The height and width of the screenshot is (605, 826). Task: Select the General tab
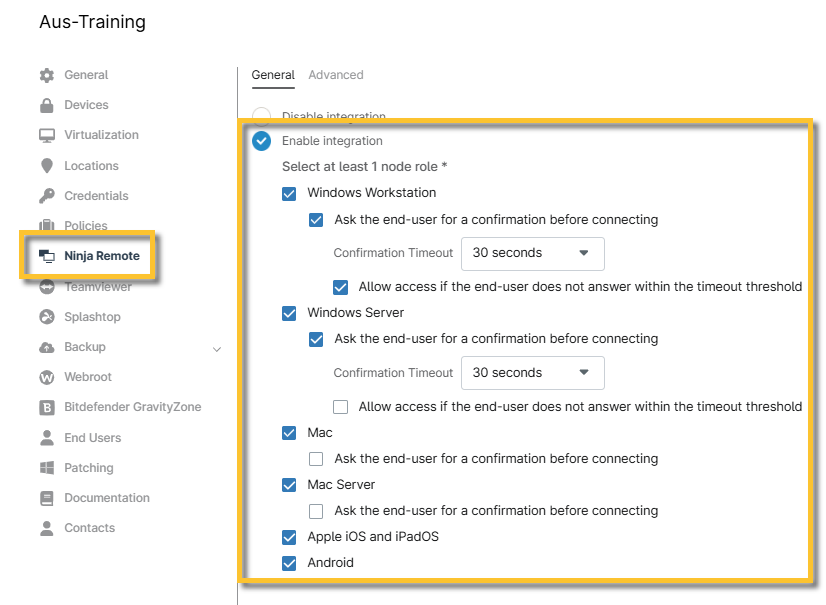(x=273, y=75)
